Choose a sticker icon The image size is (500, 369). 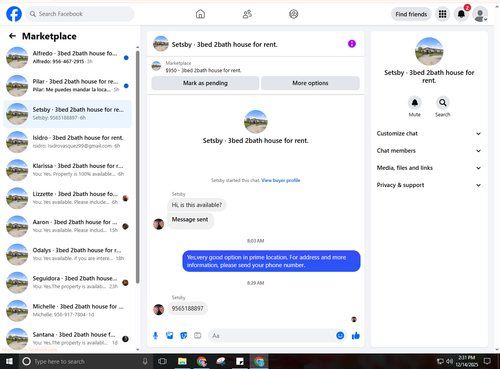coord(184,336)
